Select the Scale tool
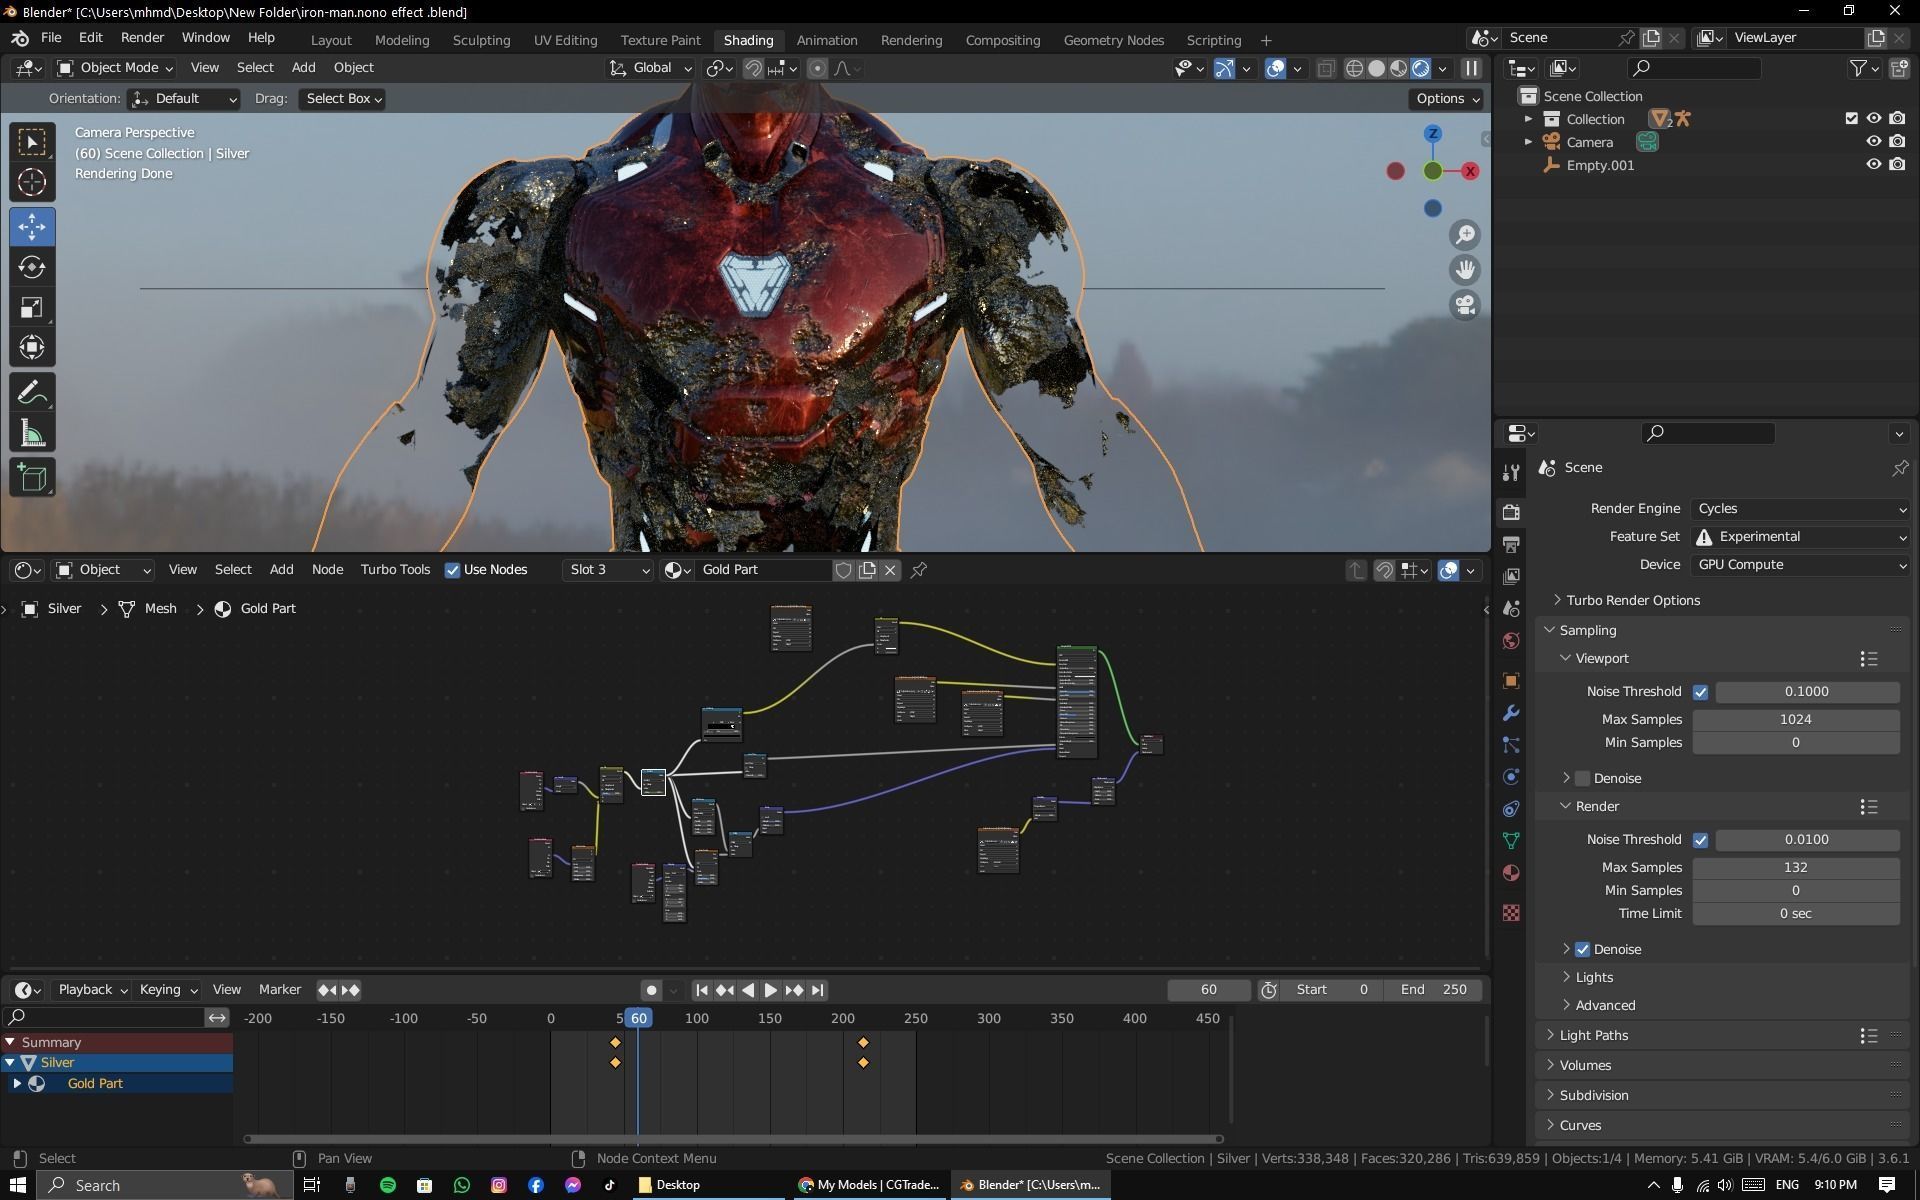The width and height of the screenshot is (1920, 1200). 32,308
